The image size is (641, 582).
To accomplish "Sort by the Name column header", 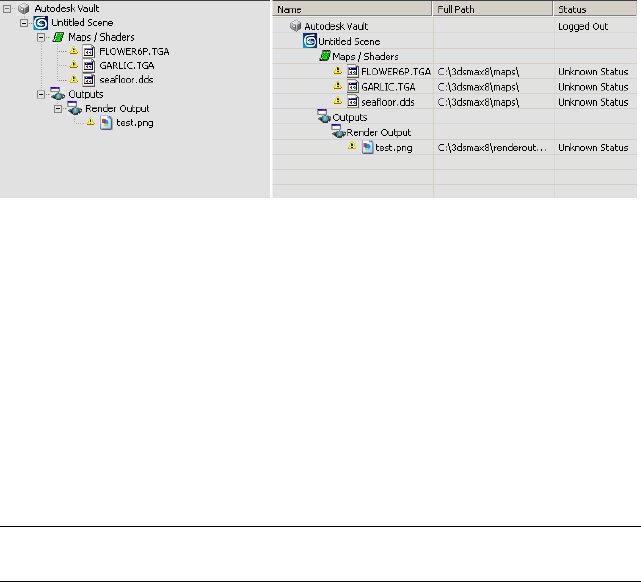I will pos(352,9).
